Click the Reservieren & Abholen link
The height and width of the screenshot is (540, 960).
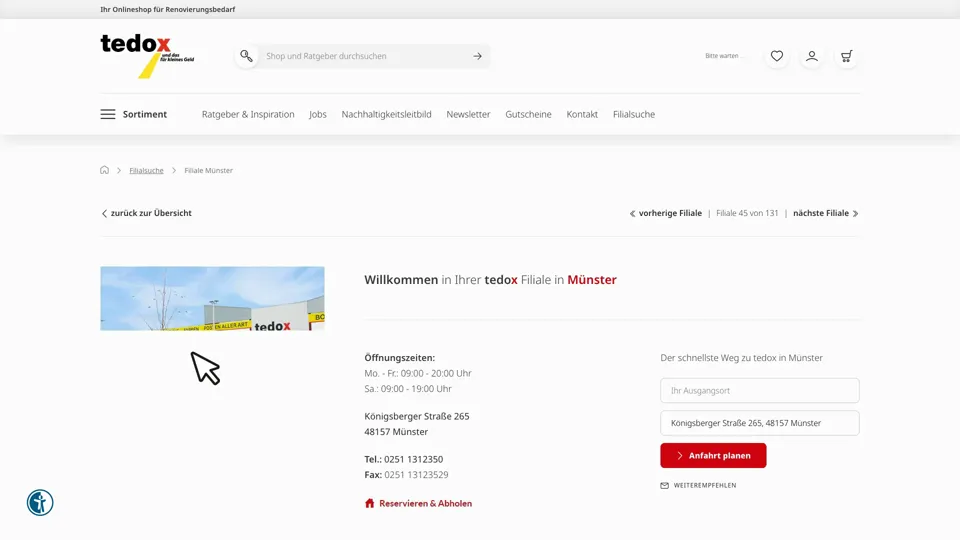426,503
